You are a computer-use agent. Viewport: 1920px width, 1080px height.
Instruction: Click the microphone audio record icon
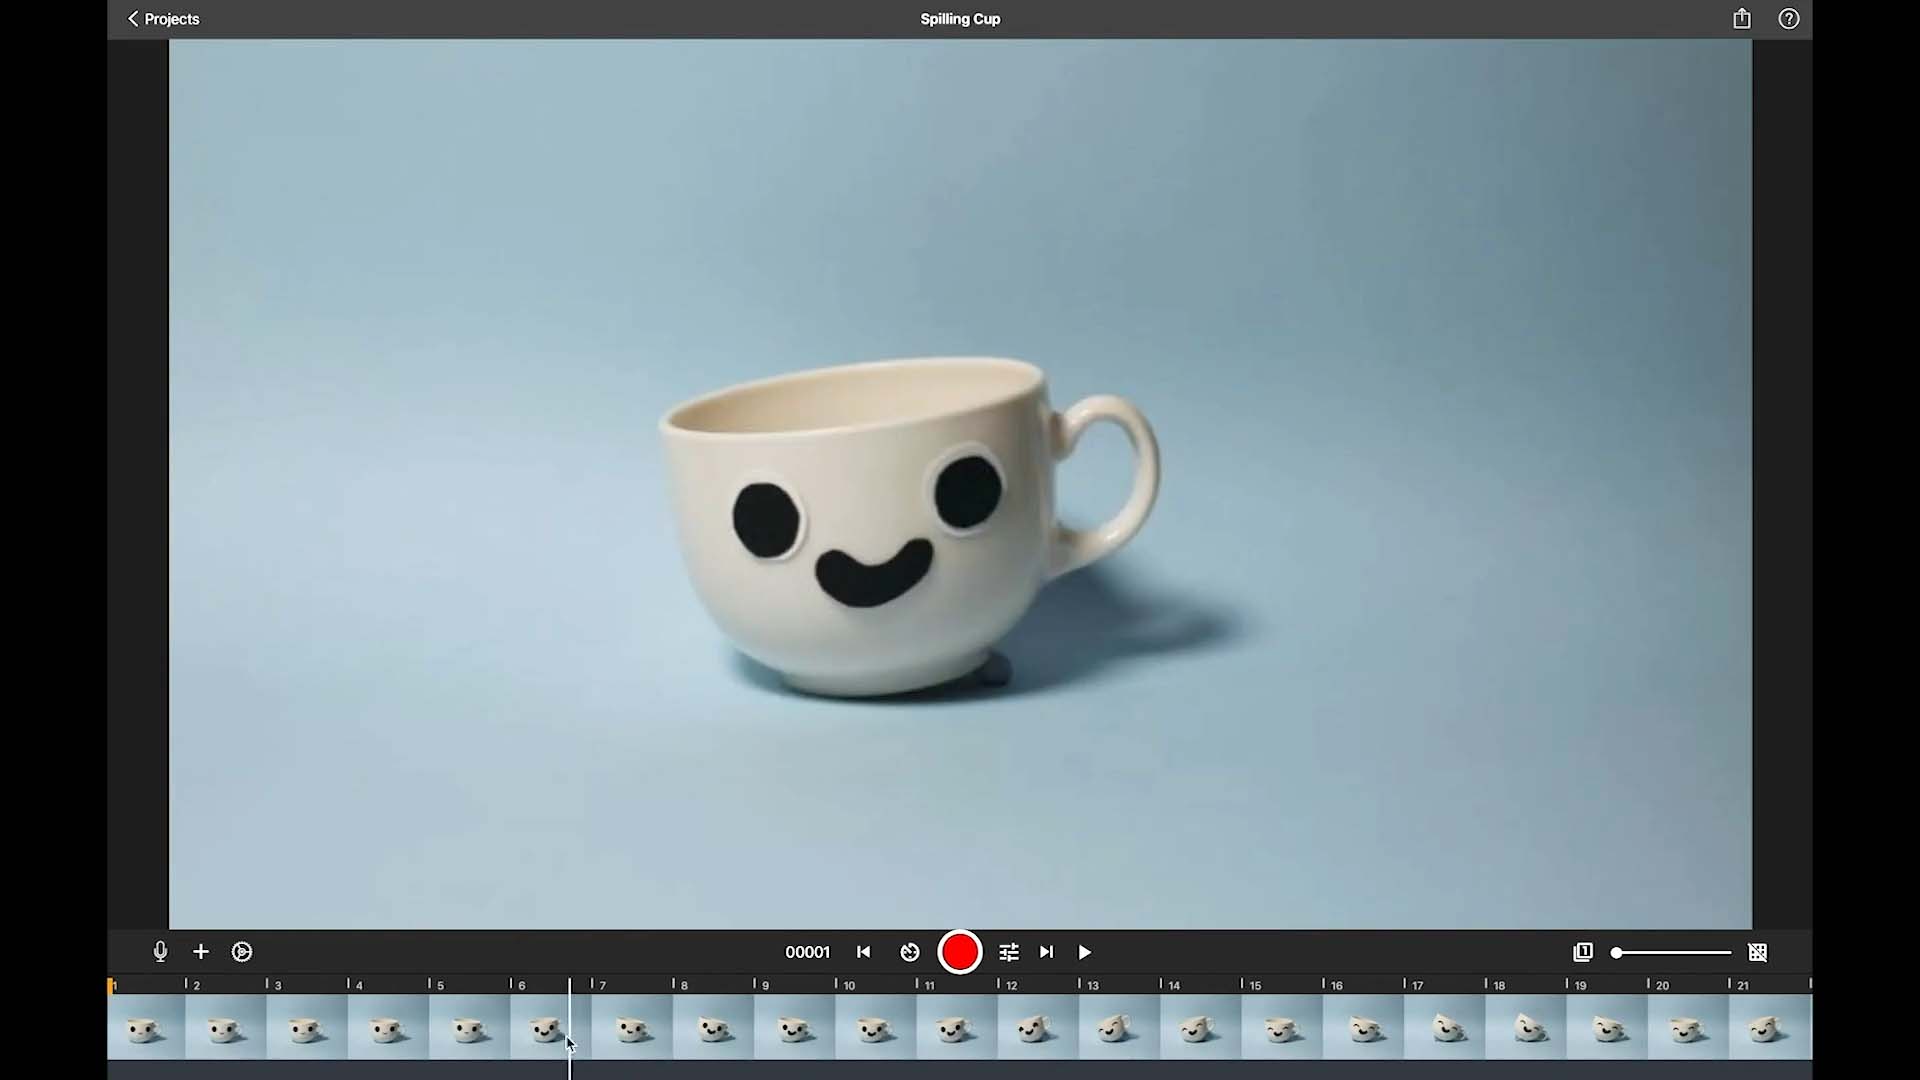(160, 952)
